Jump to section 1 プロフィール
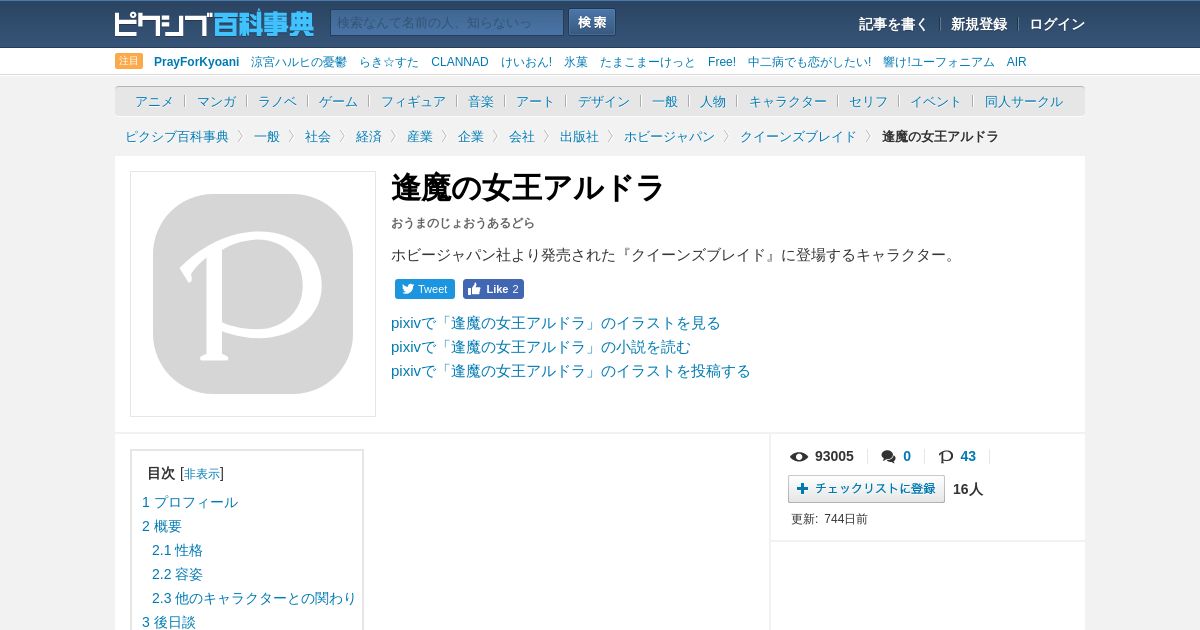This screenshot has height=630, width=1200. (190, 502)
